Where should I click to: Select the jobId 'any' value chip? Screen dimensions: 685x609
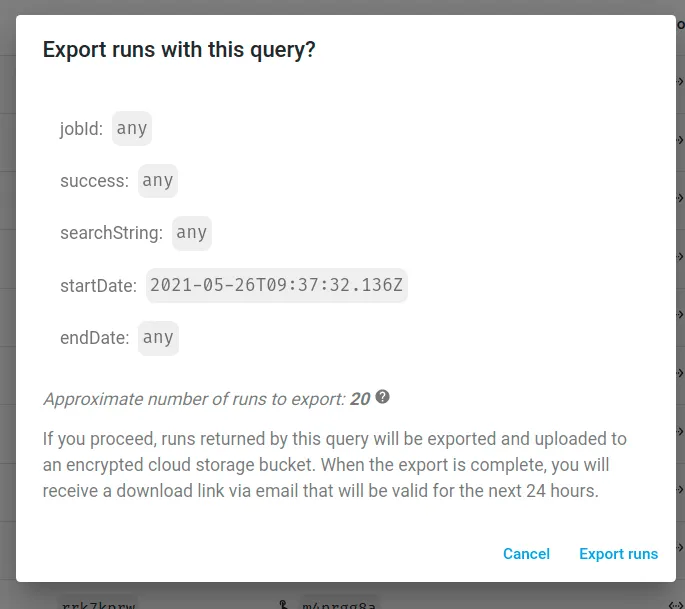click(x=131, y=128)
